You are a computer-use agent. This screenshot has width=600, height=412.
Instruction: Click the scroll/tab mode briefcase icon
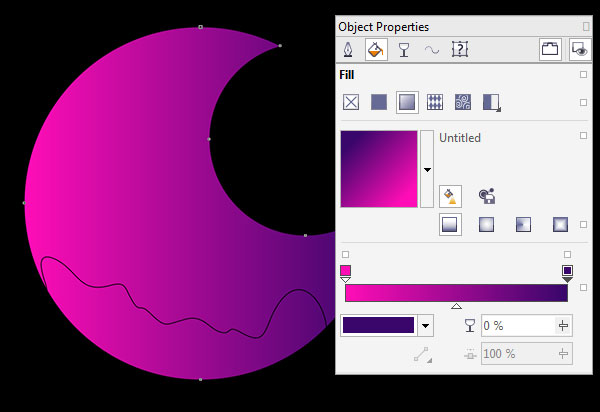click(x=550, y=49)
